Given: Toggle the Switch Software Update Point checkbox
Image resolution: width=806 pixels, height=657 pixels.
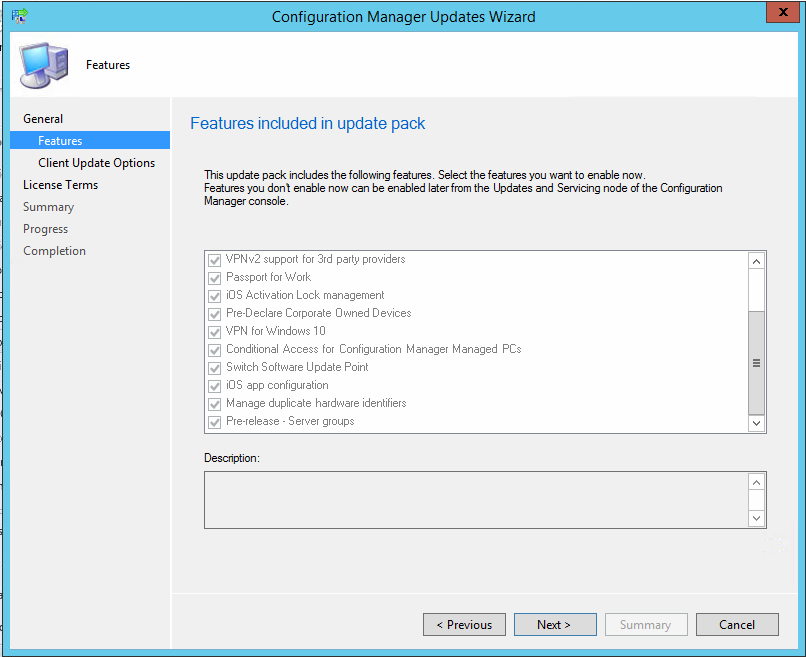Looking at the screenshot, I should coord(214,368).
